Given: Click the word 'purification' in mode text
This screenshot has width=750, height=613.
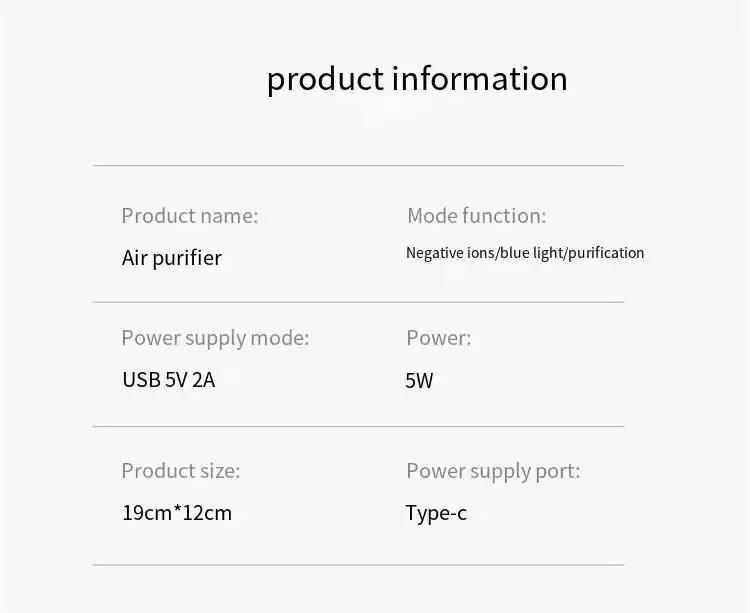Looking at the screenshot, I should click(x=606, y=253).
